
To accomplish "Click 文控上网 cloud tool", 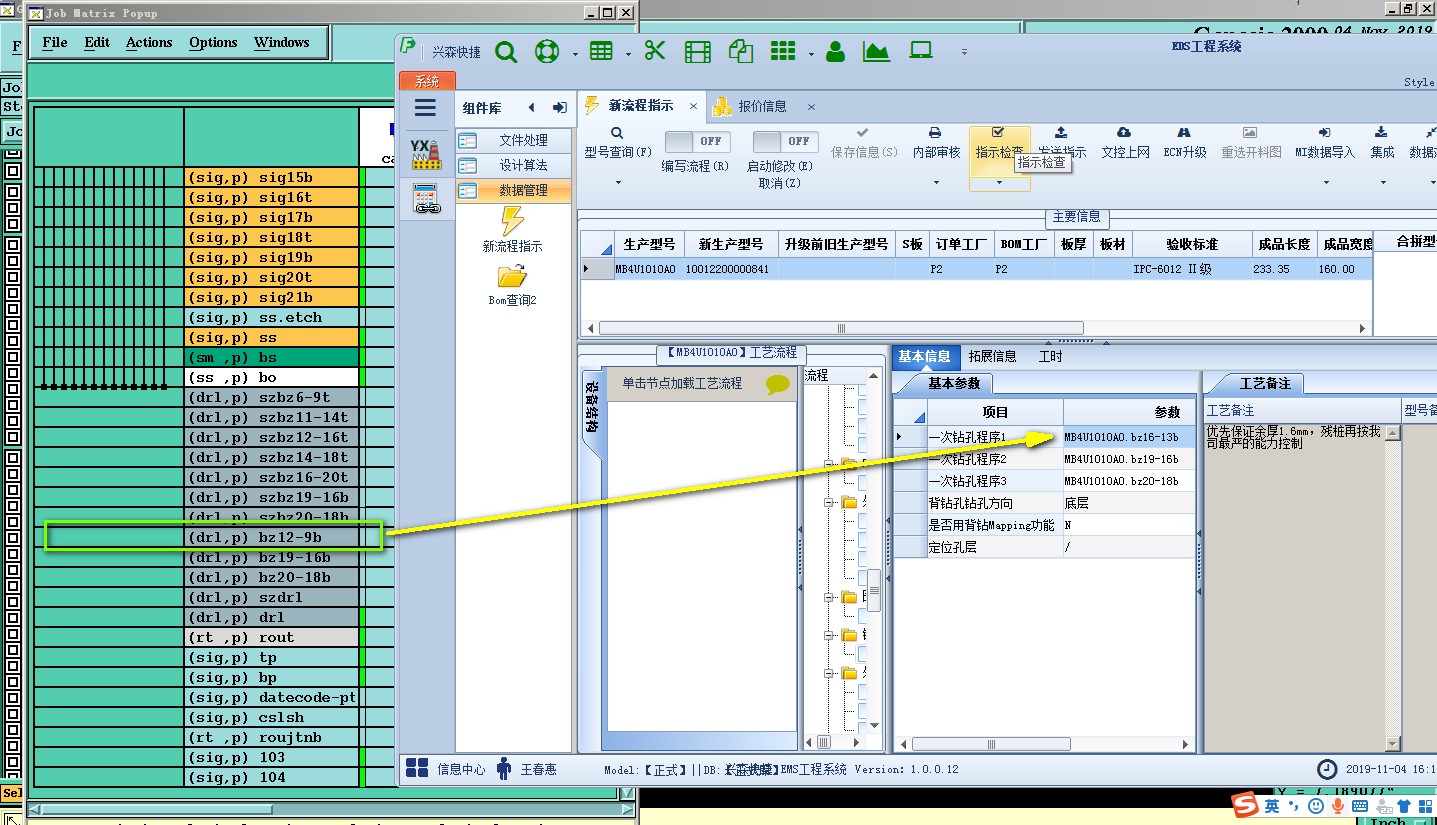I will point(1125,143).
